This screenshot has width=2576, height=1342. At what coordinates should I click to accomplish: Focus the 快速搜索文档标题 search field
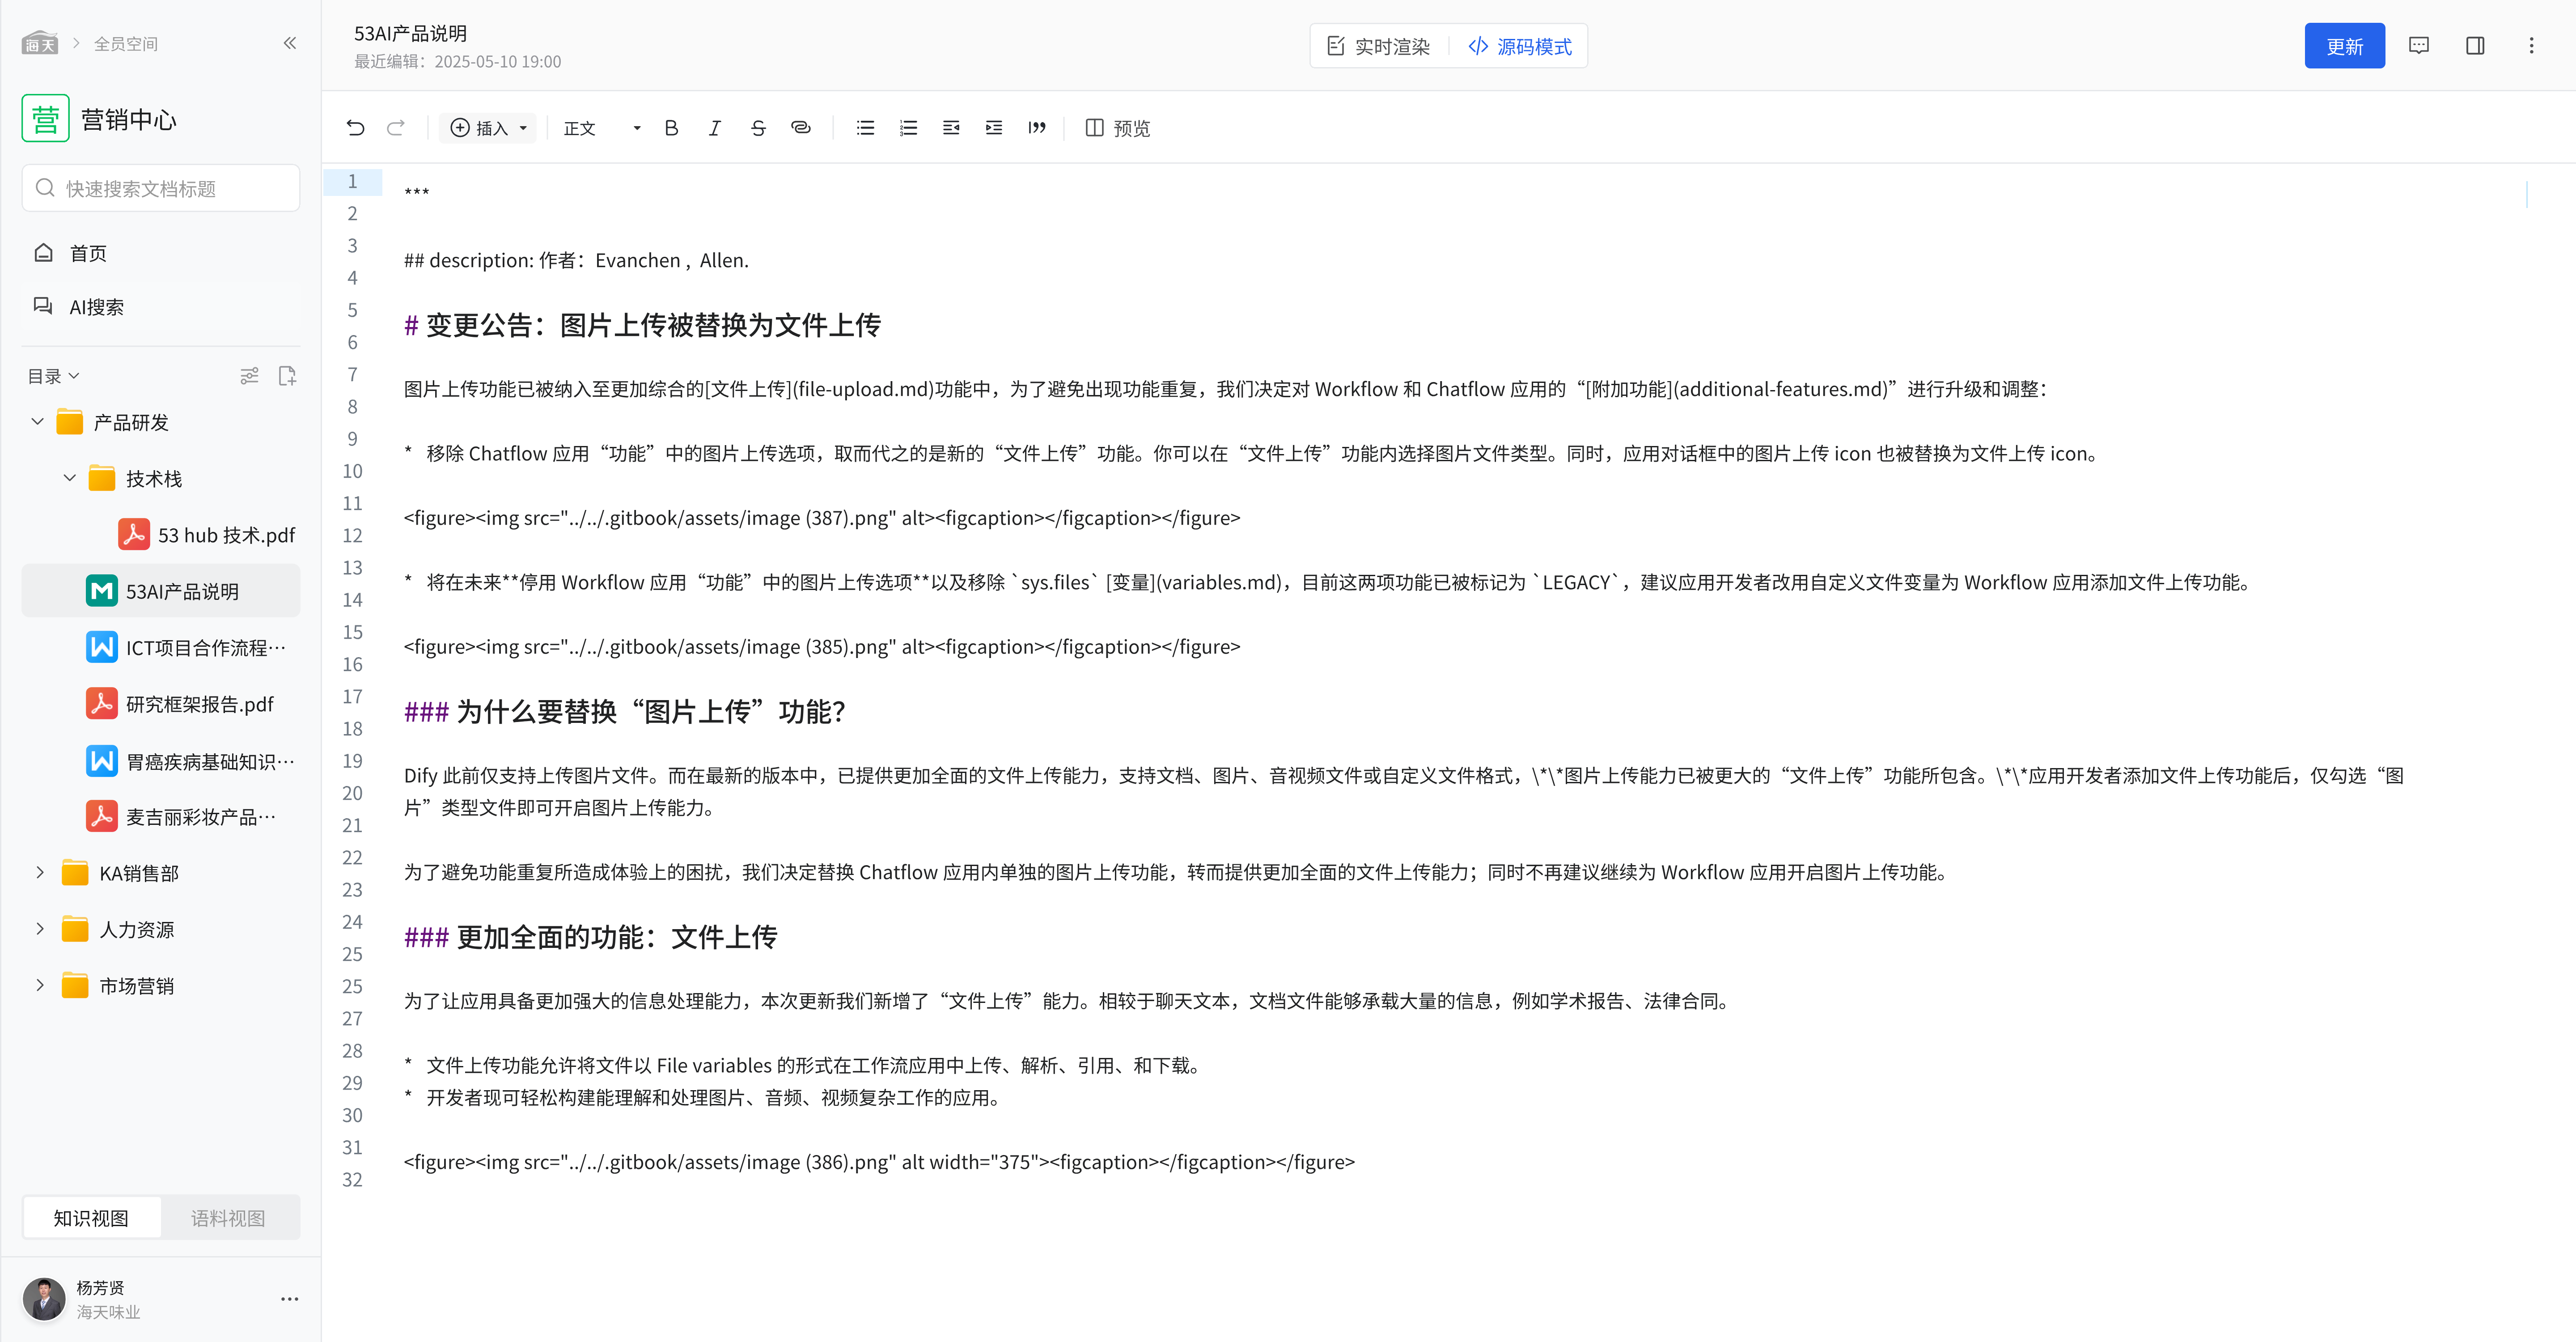pos(160,188)
